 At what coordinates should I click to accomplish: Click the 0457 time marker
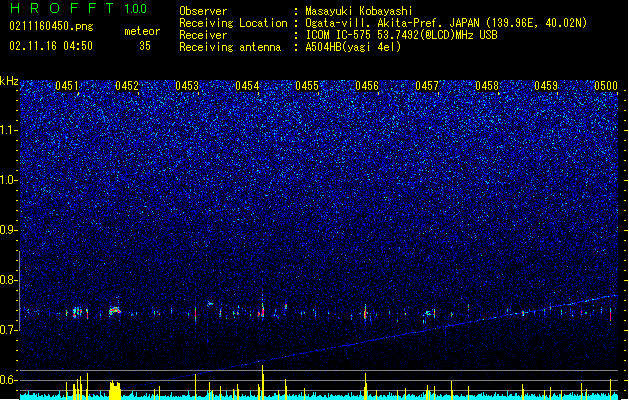pos(427,86)
